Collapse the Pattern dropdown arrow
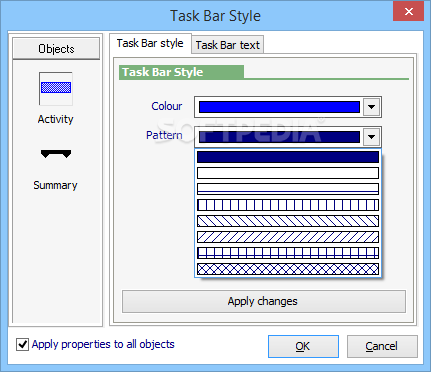This screenshot has width=431, height=372. pos(371,137)
